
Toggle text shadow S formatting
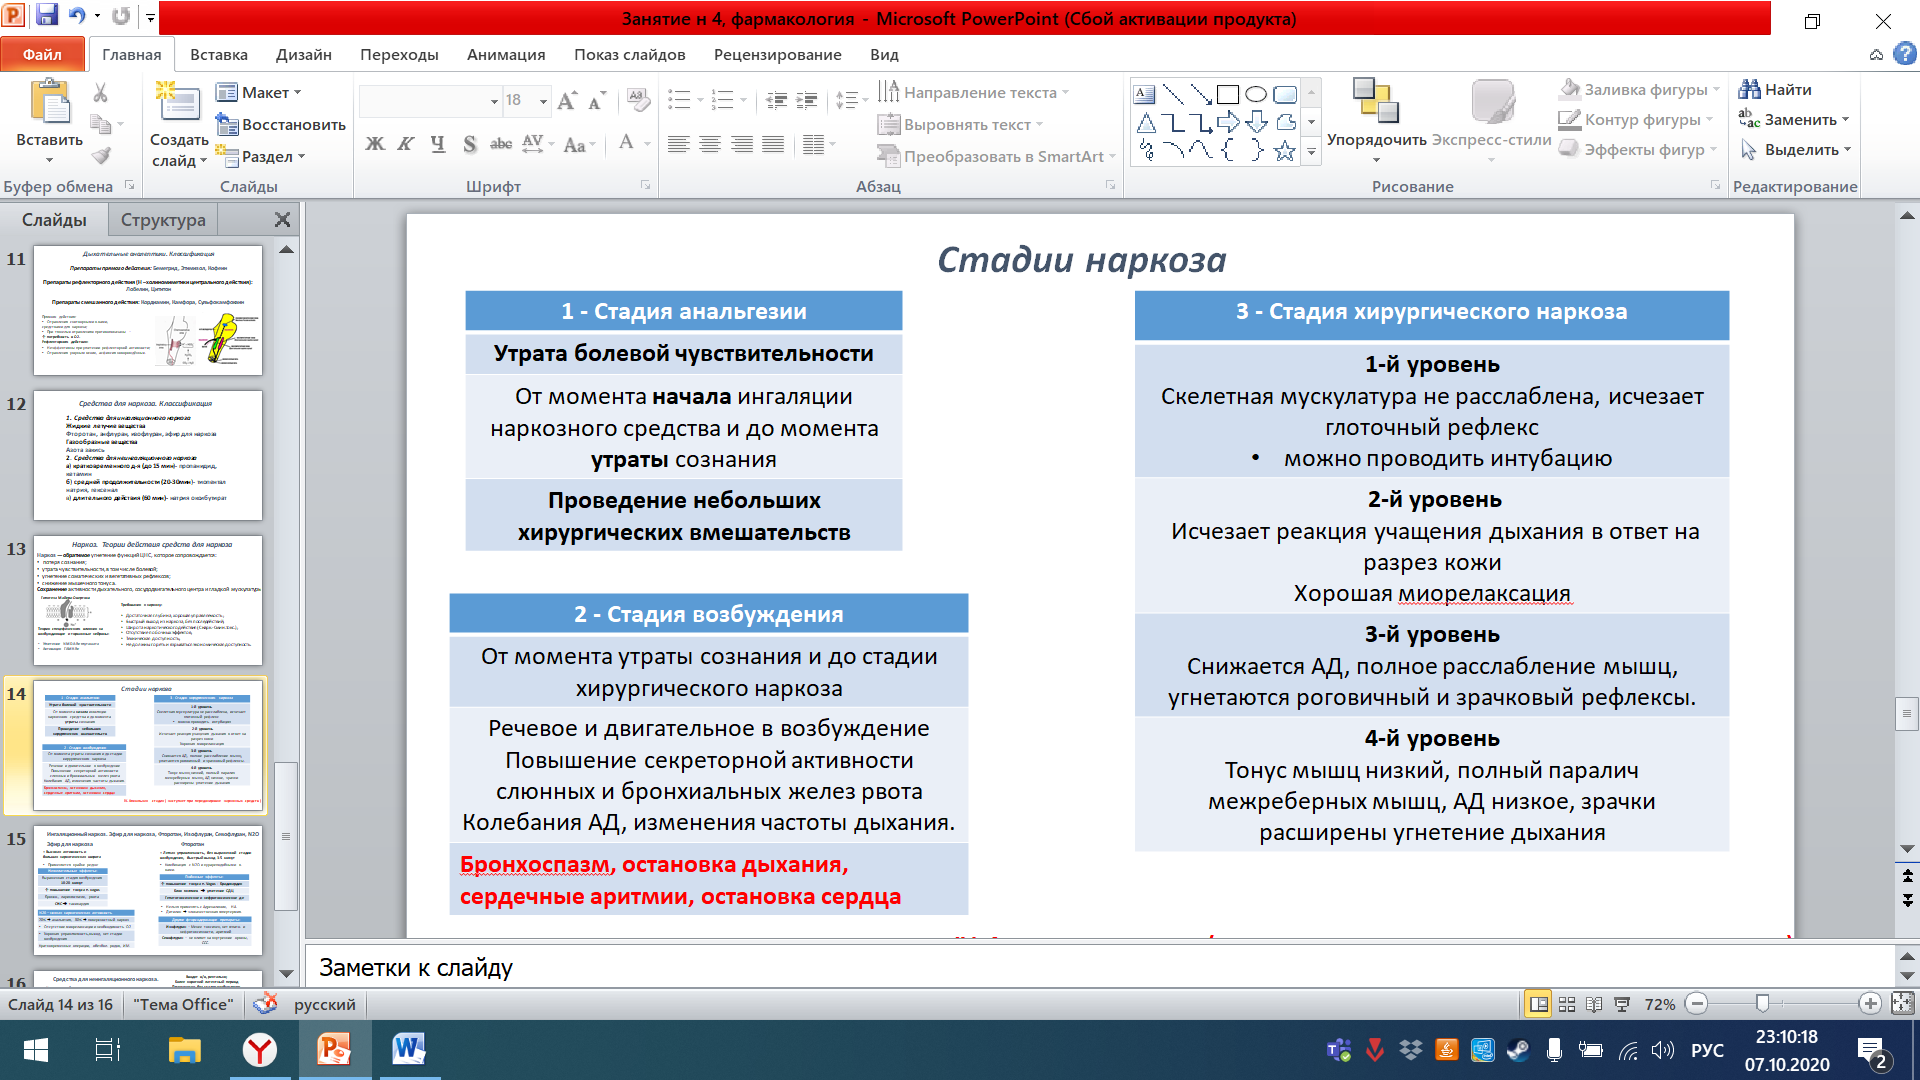coord(469,144)
